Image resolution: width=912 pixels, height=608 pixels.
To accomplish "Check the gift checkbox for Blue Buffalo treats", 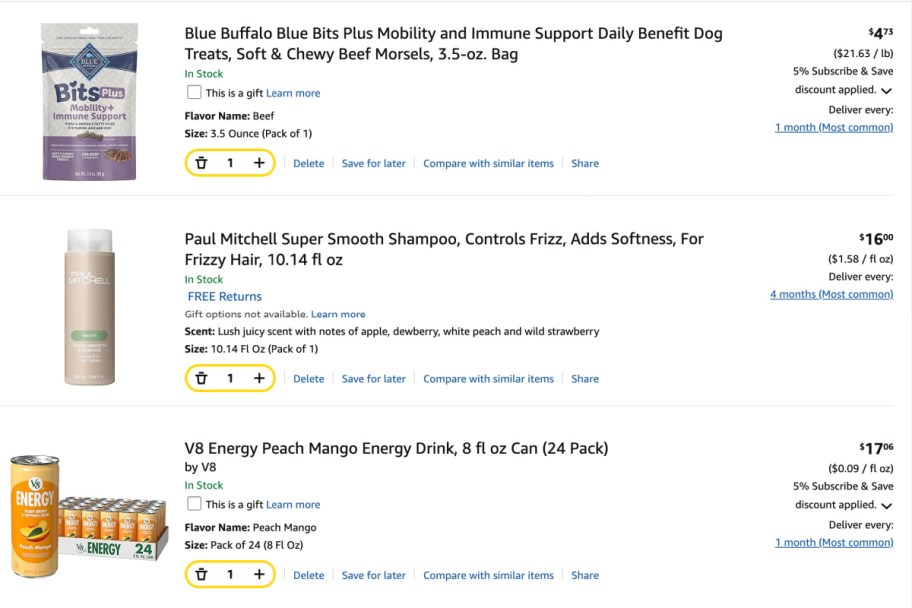I will 194,92.
